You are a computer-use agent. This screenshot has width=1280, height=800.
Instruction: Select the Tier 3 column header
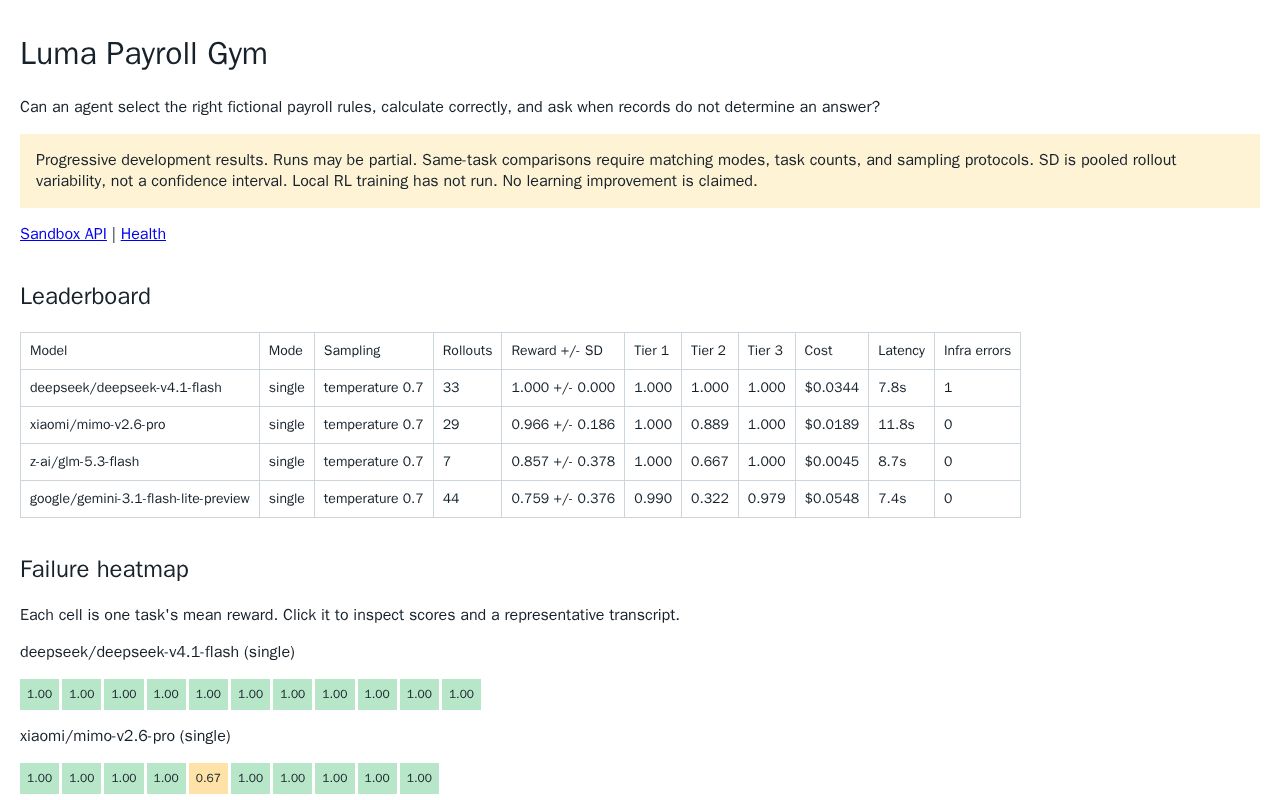[767, 351]
